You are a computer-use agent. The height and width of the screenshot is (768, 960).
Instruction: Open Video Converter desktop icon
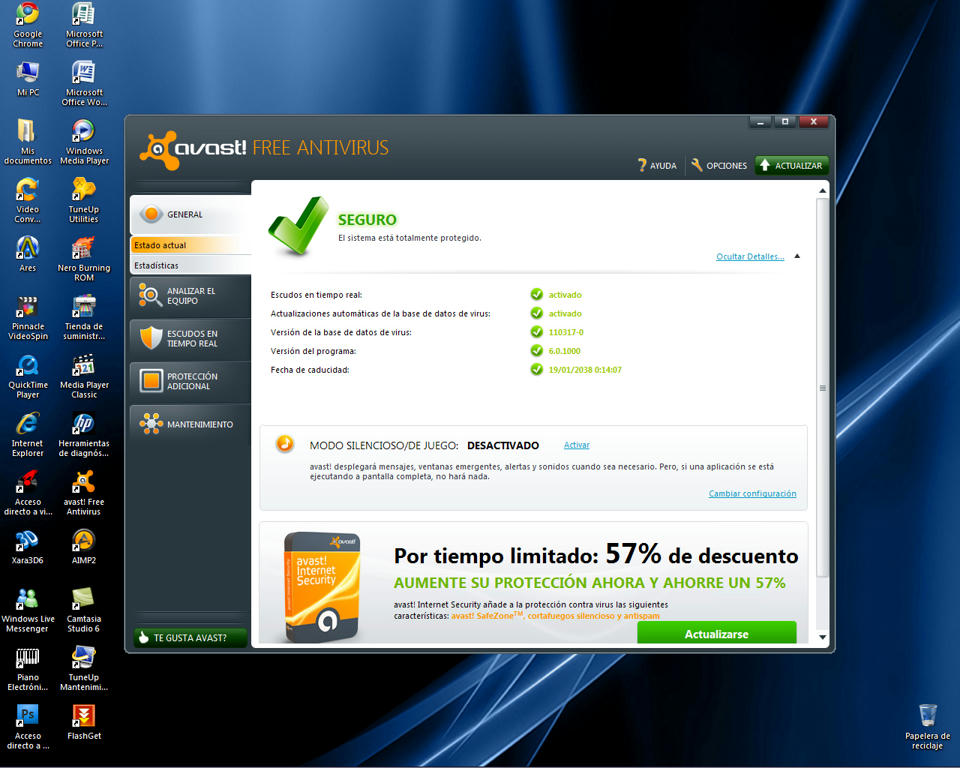coord(28,200)
